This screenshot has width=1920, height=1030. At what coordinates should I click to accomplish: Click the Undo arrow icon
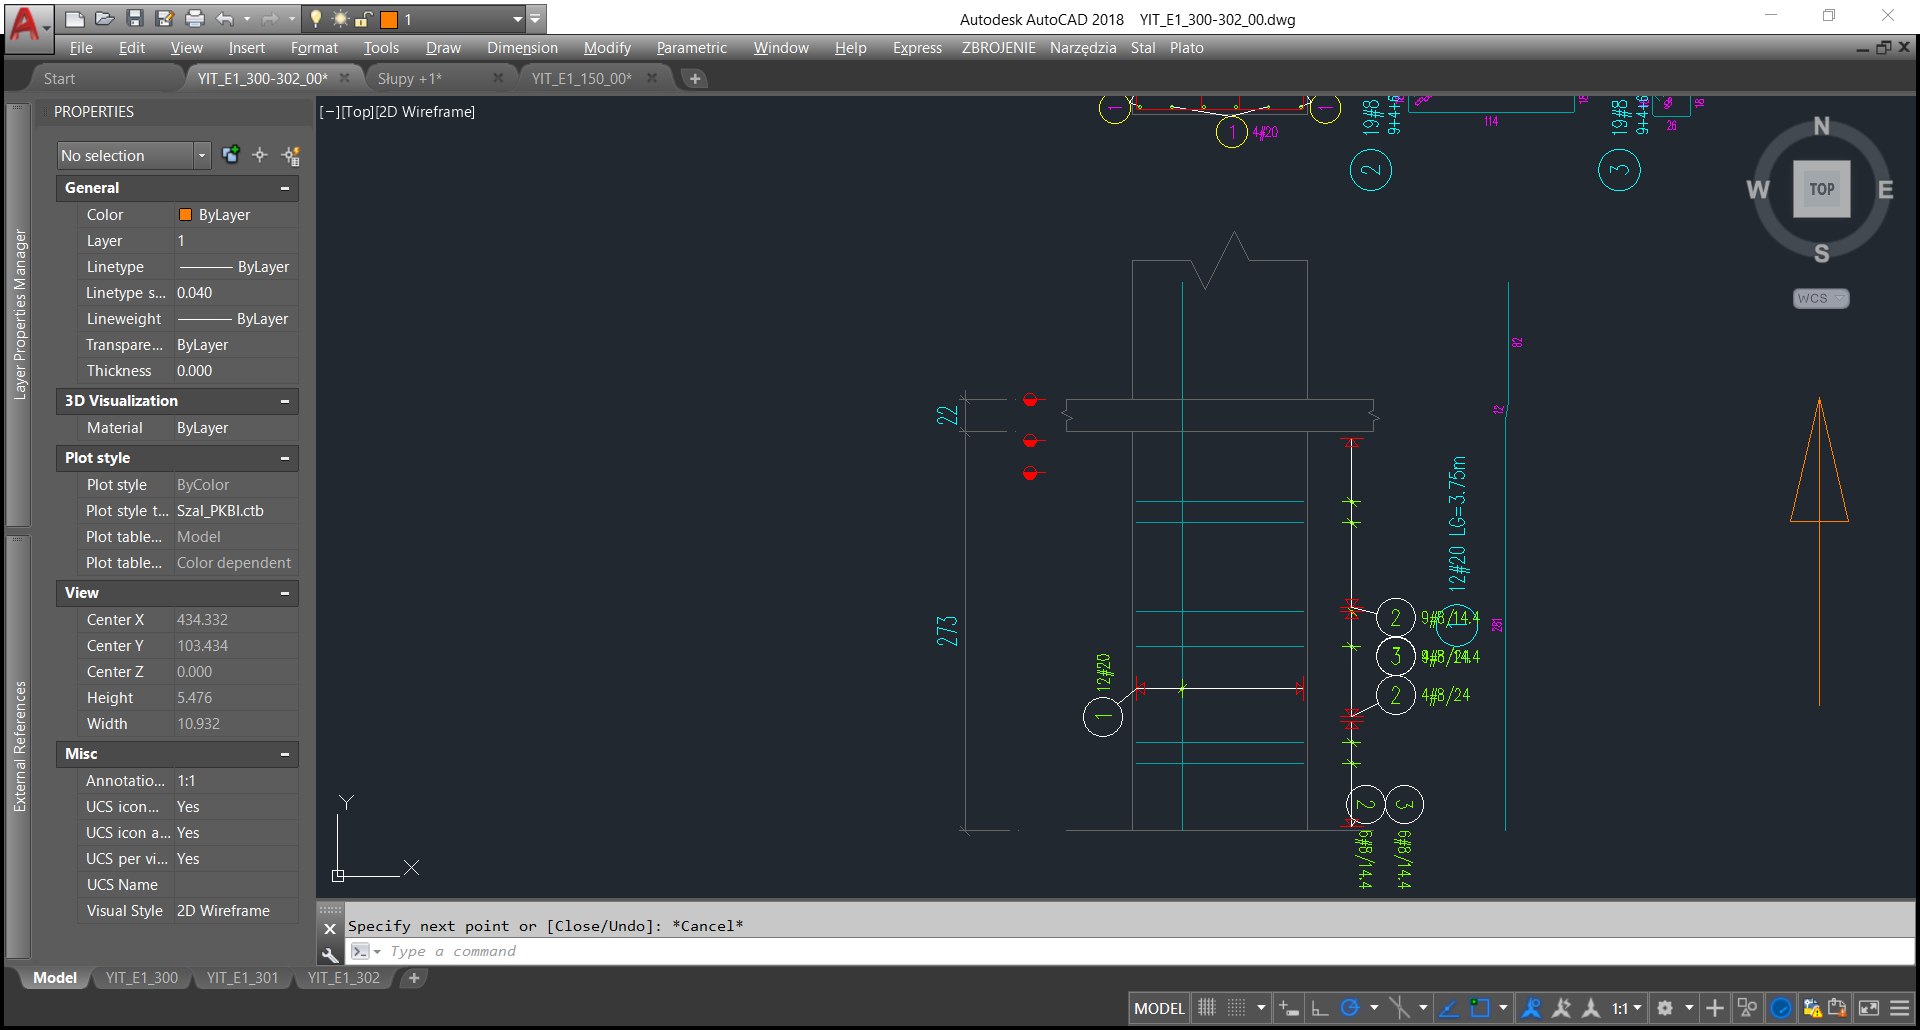point(224,19)
